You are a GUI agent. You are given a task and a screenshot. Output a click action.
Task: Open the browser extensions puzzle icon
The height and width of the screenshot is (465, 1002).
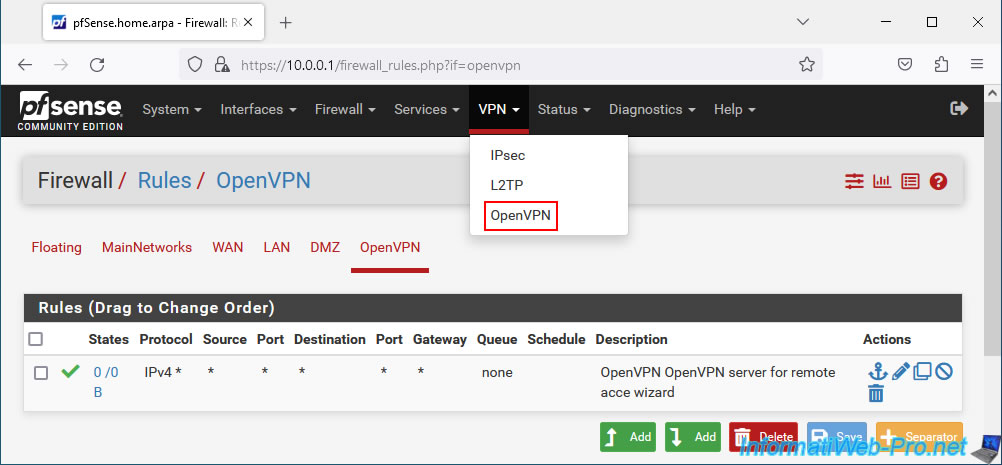[941, 65]
